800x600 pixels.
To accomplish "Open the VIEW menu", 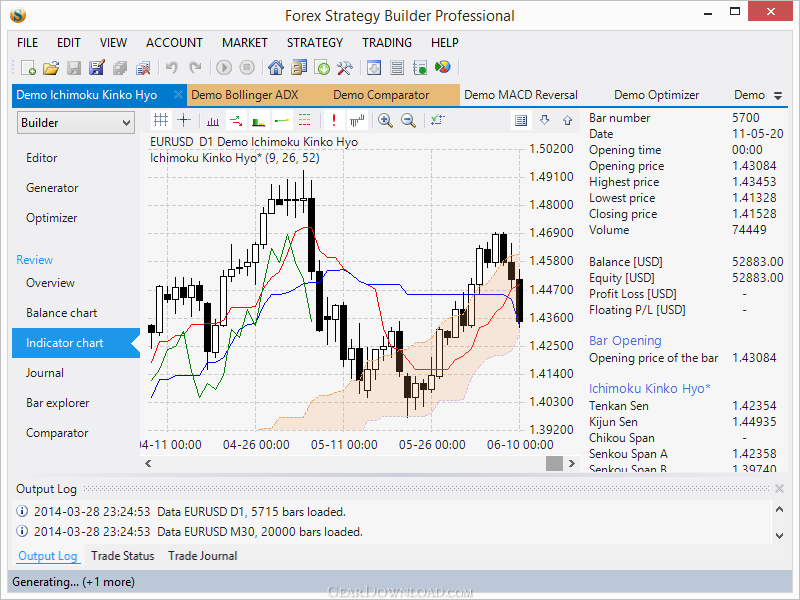I will [113, 43].
